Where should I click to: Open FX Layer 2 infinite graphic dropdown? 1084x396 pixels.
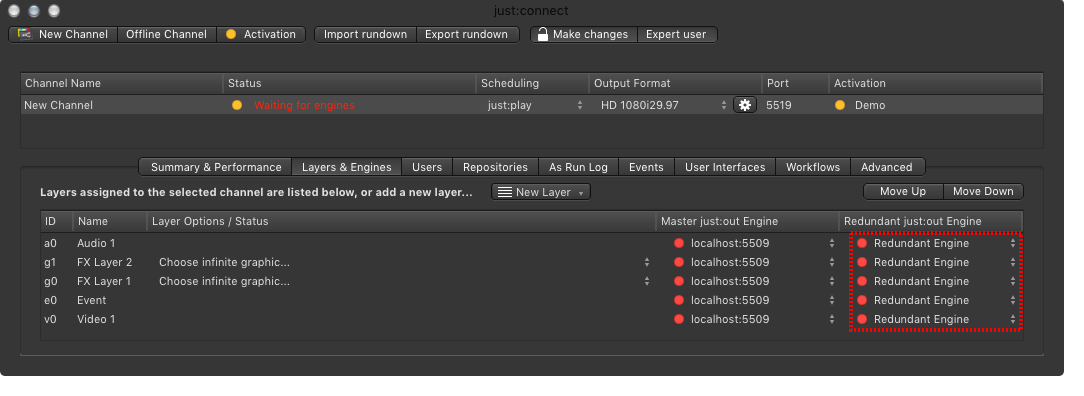click(x=404, y=263)
